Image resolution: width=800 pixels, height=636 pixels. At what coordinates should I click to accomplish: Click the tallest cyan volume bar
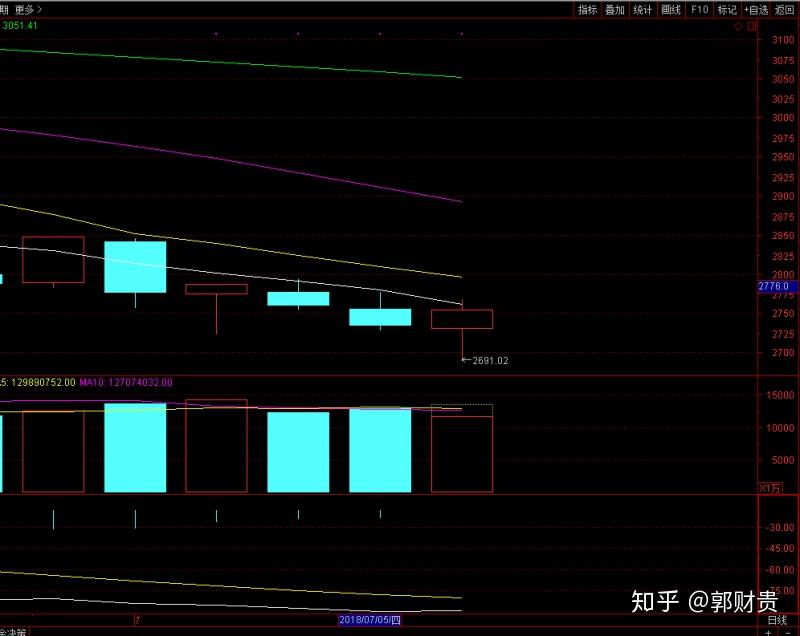click(135, 448)
